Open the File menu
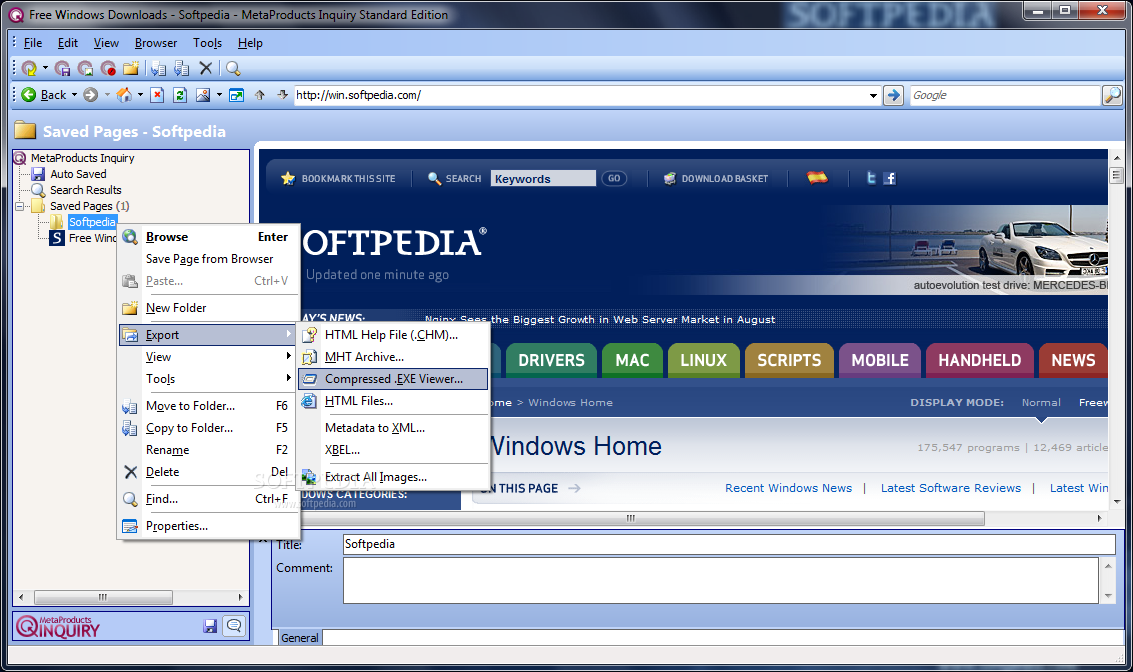 tap(33, 43)
